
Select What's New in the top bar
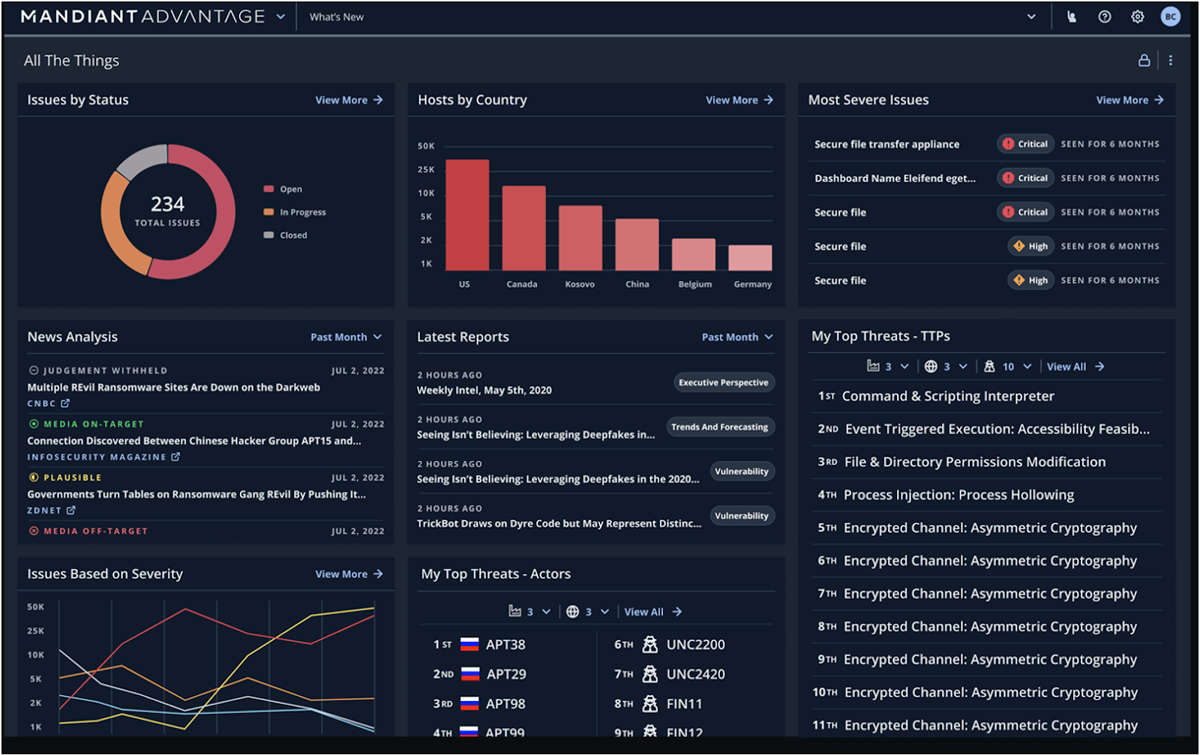click(336, 16)
